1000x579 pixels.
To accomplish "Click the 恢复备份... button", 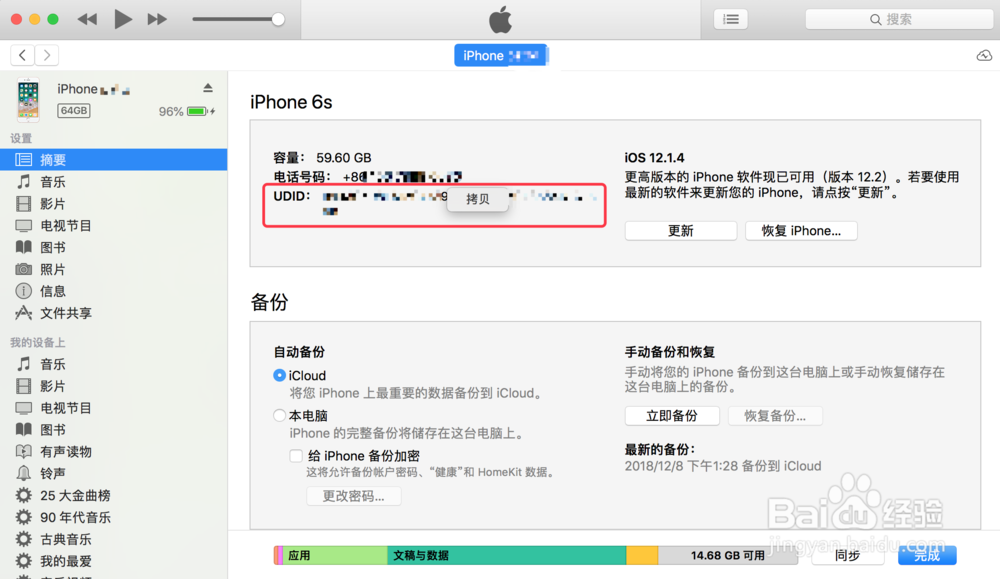I will (775, 416).
